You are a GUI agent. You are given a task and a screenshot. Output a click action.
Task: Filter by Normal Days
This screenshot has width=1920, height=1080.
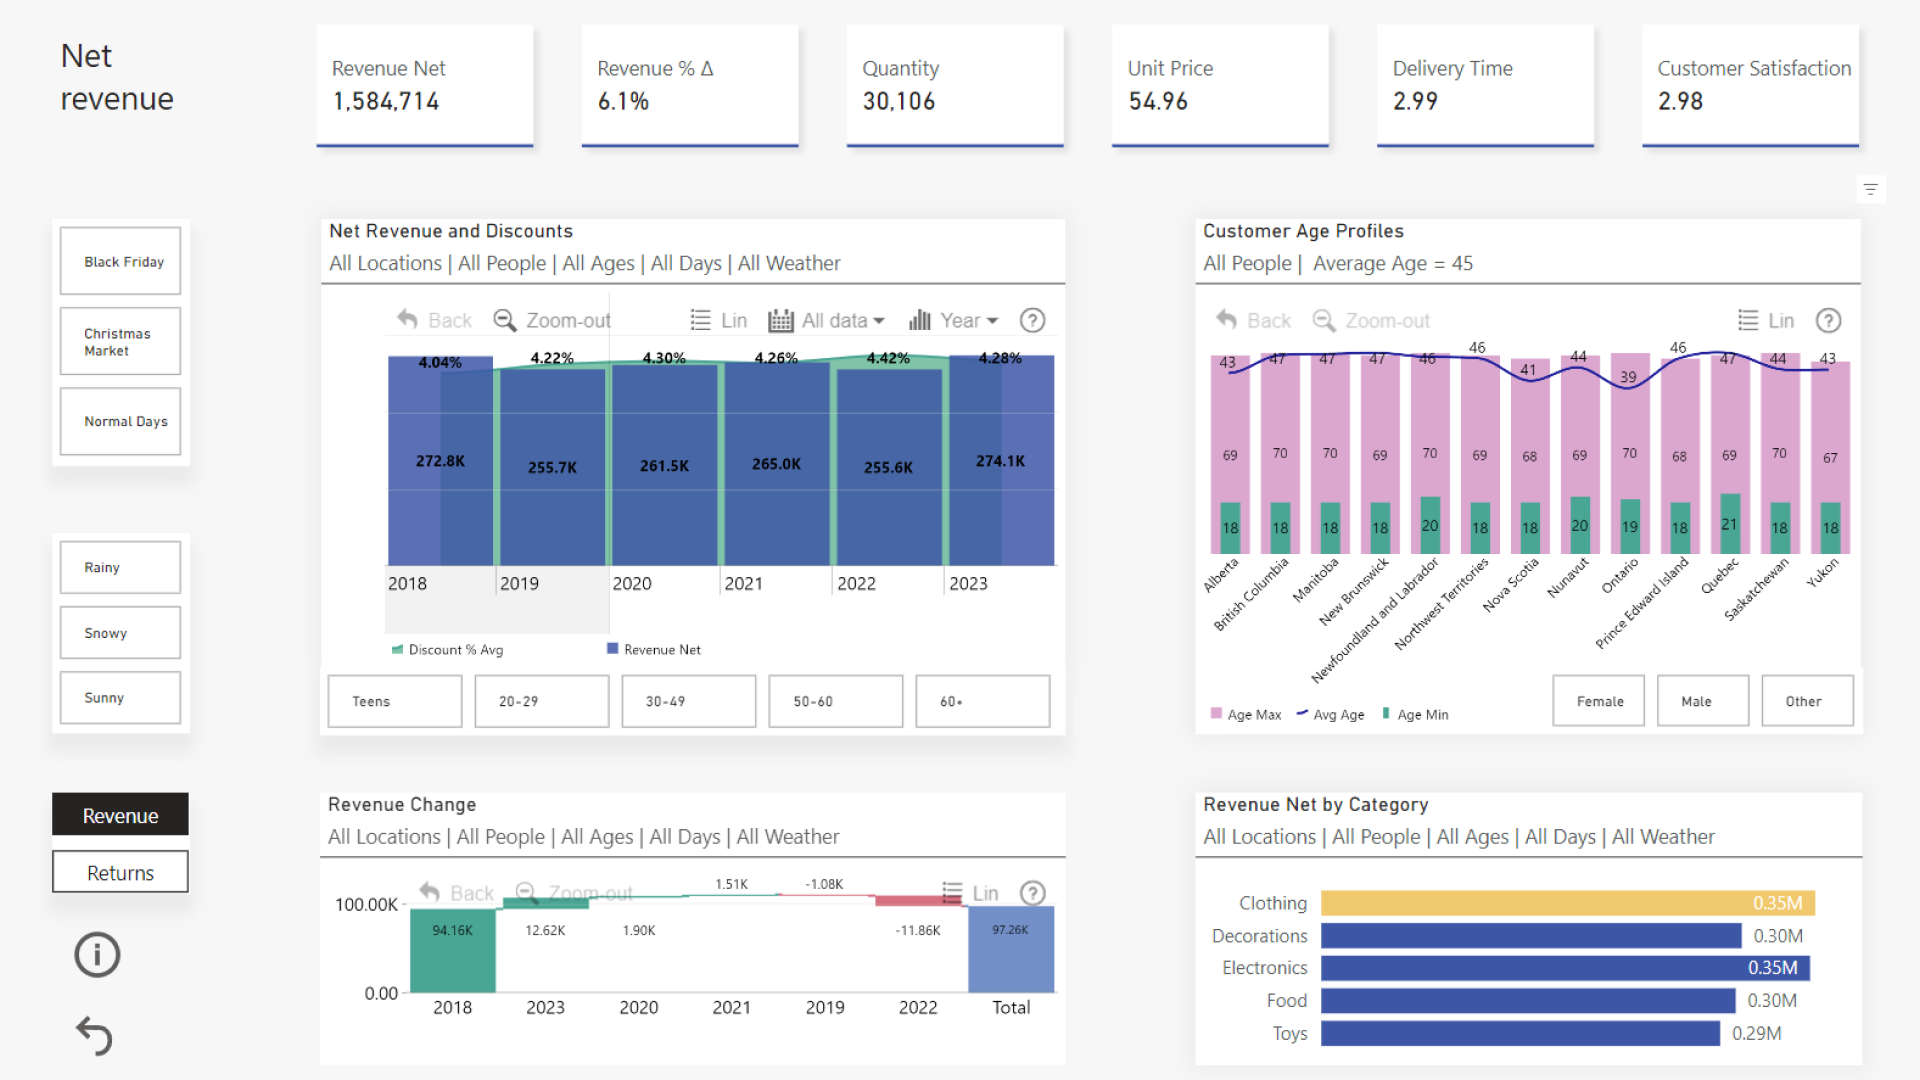120,421
